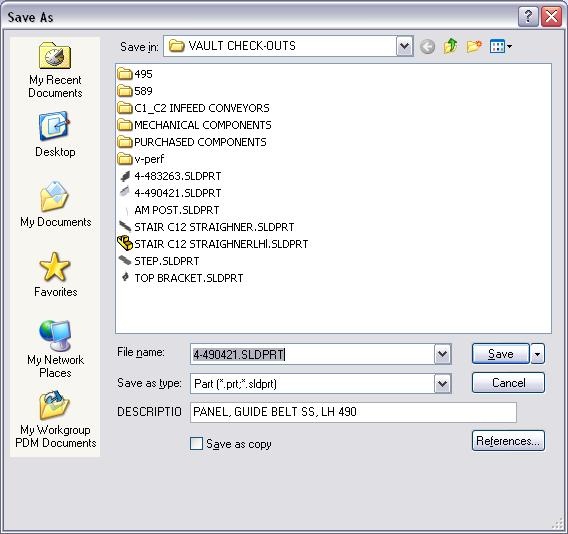This screenshot has width=568, height=534.
Task: Open the Save as type dropdown
Action: 443,384
